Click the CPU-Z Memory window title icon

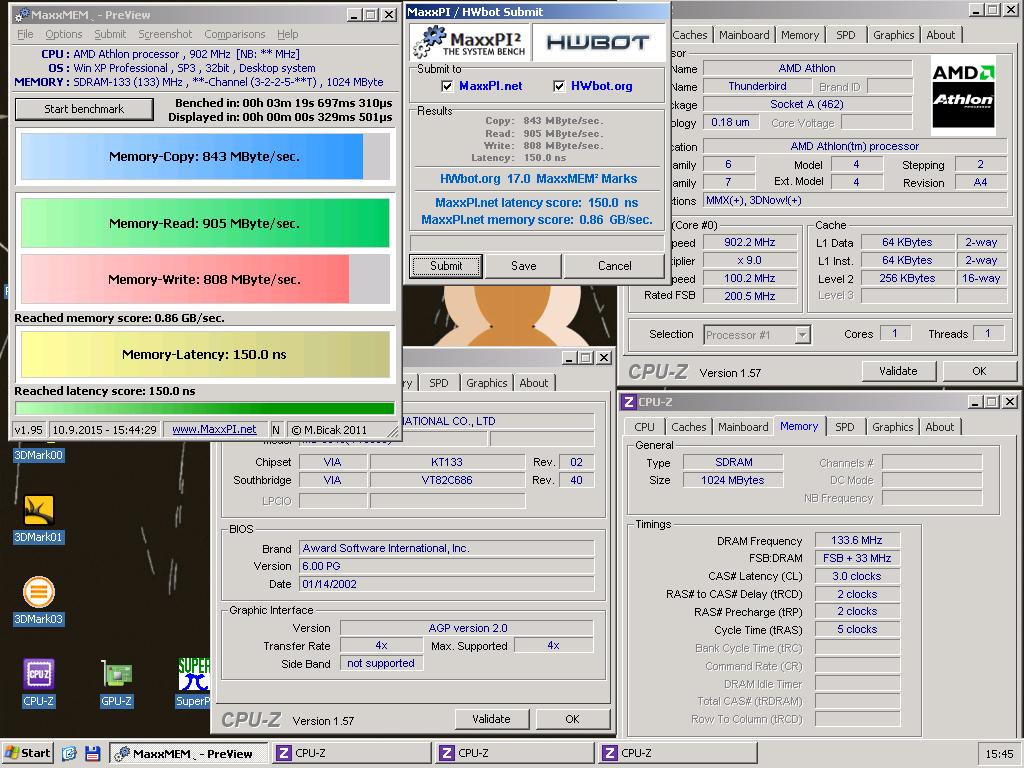628,402
